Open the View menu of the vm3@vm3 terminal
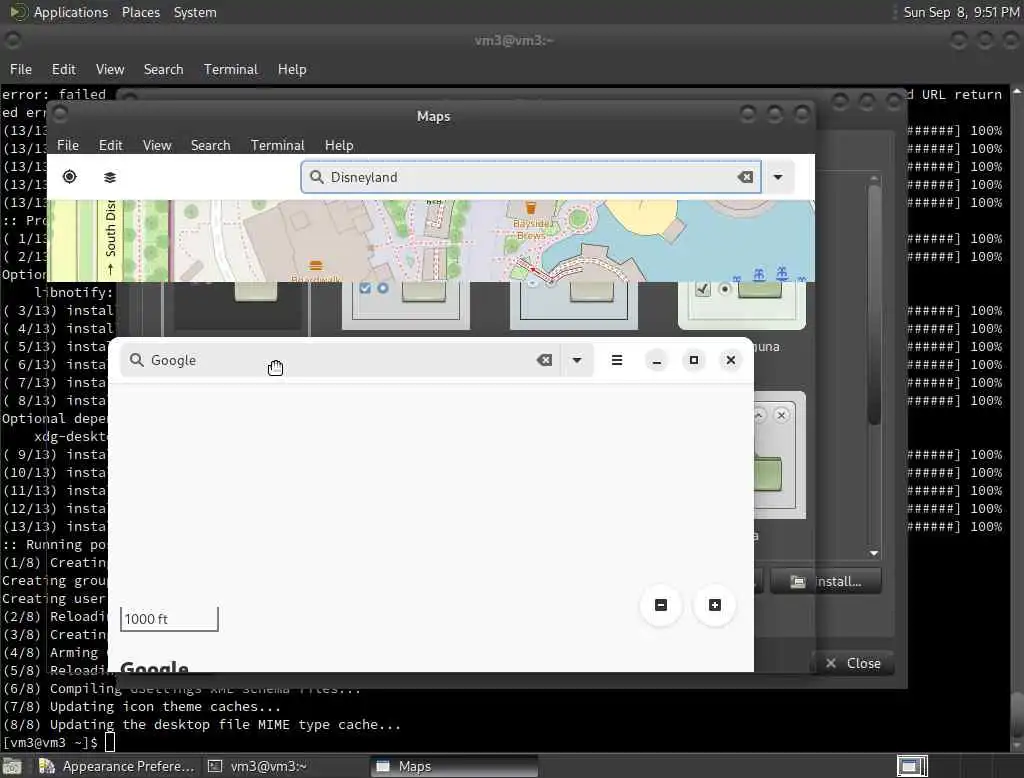This screenshot has width=1024, height=778. point(110,69)
